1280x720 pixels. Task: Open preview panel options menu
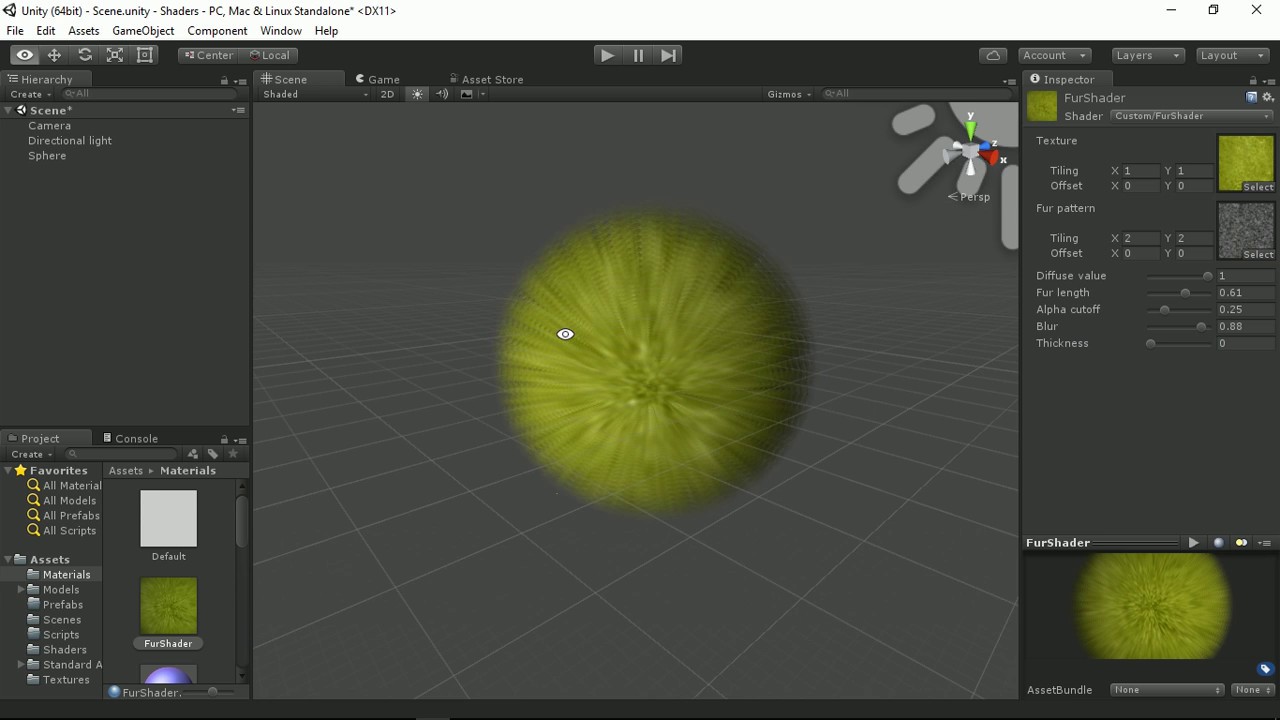pos(1264,543)
